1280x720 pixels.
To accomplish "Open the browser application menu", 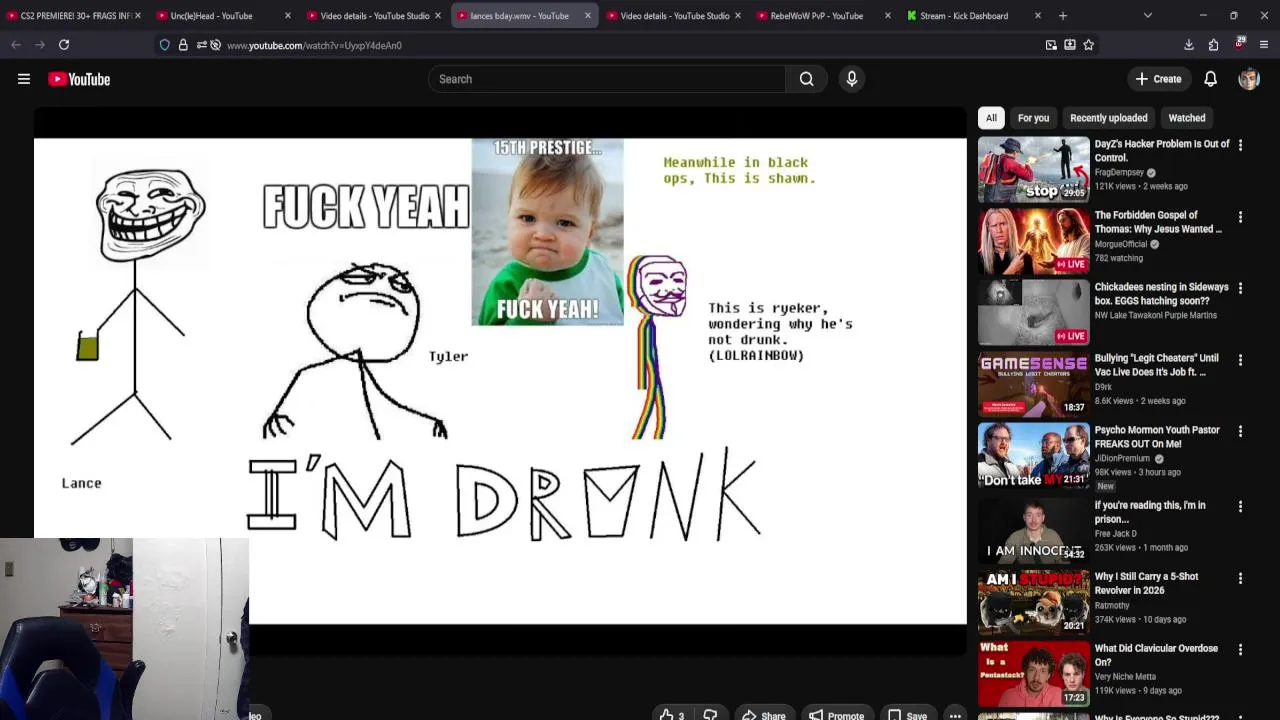I will [1264, 45].
